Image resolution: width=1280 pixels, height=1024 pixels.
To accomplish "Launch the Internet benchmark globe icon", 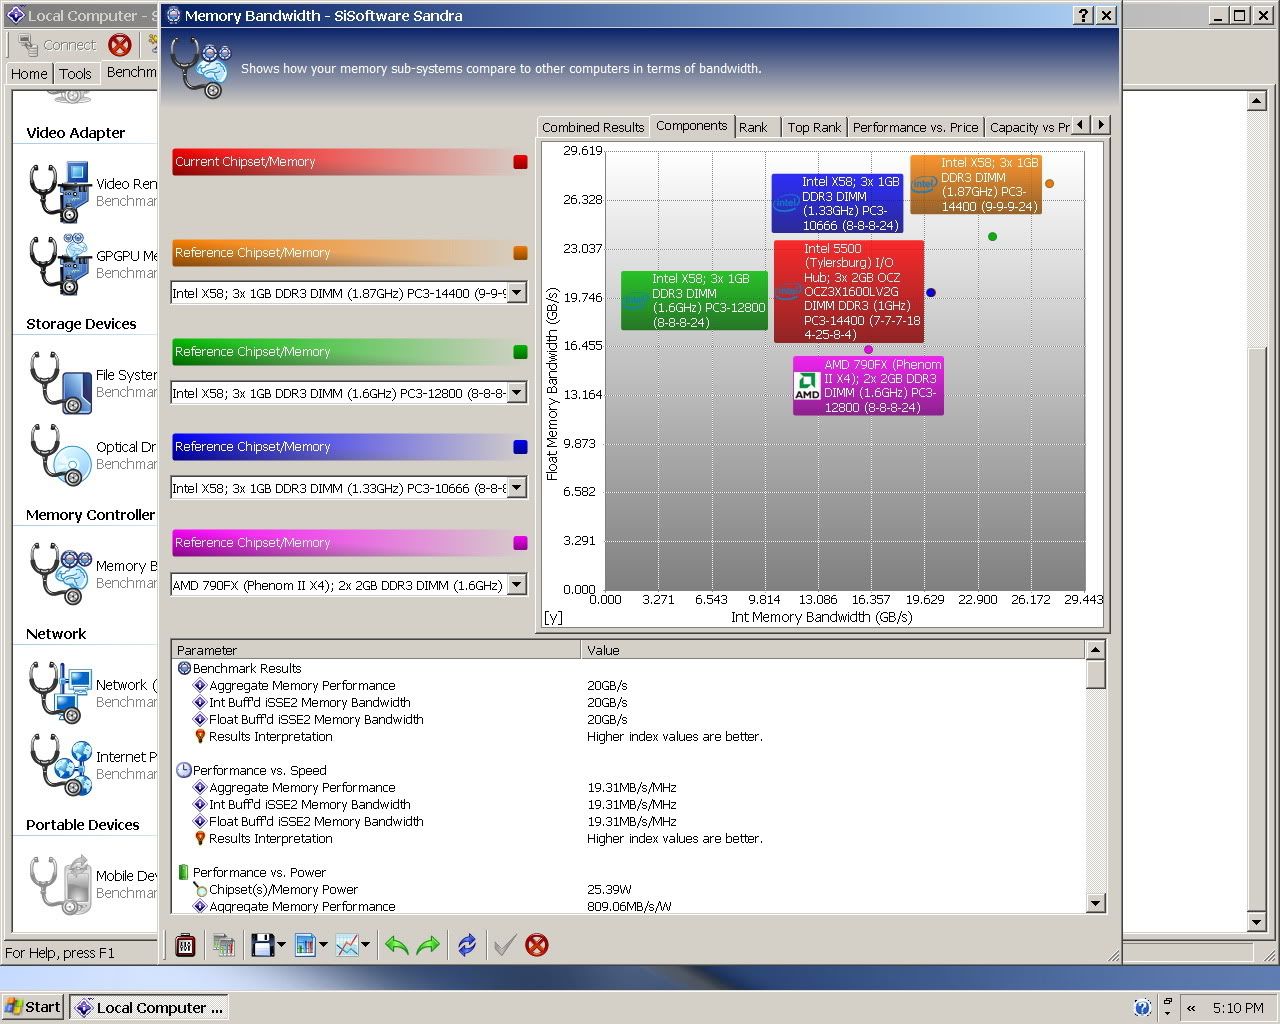I will (59, 764).
